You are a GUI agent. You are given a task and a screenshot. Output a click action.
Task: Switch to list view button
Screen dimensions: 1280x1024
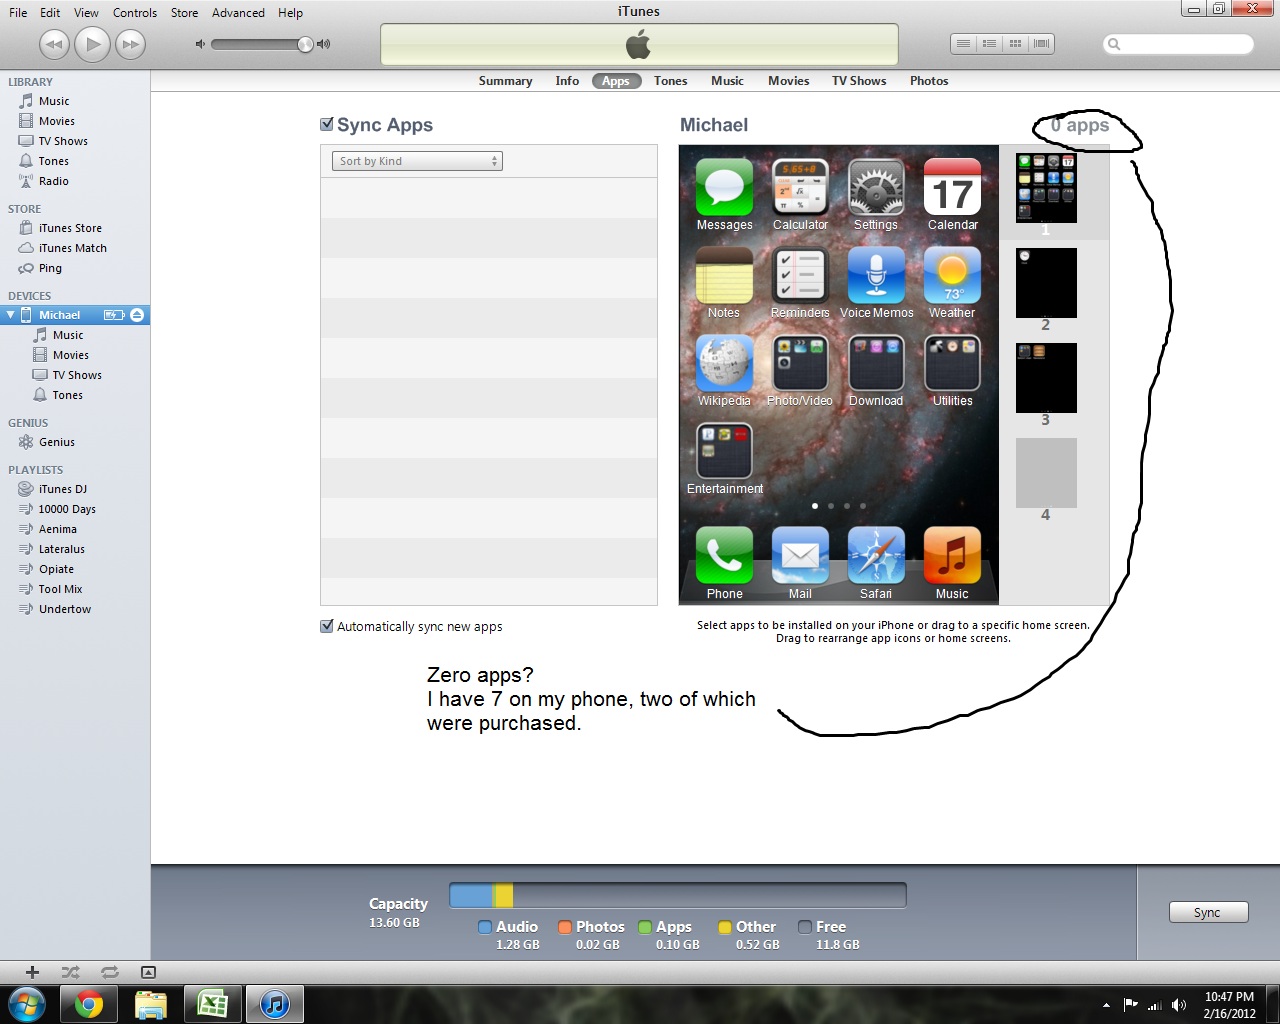(963, 44)
